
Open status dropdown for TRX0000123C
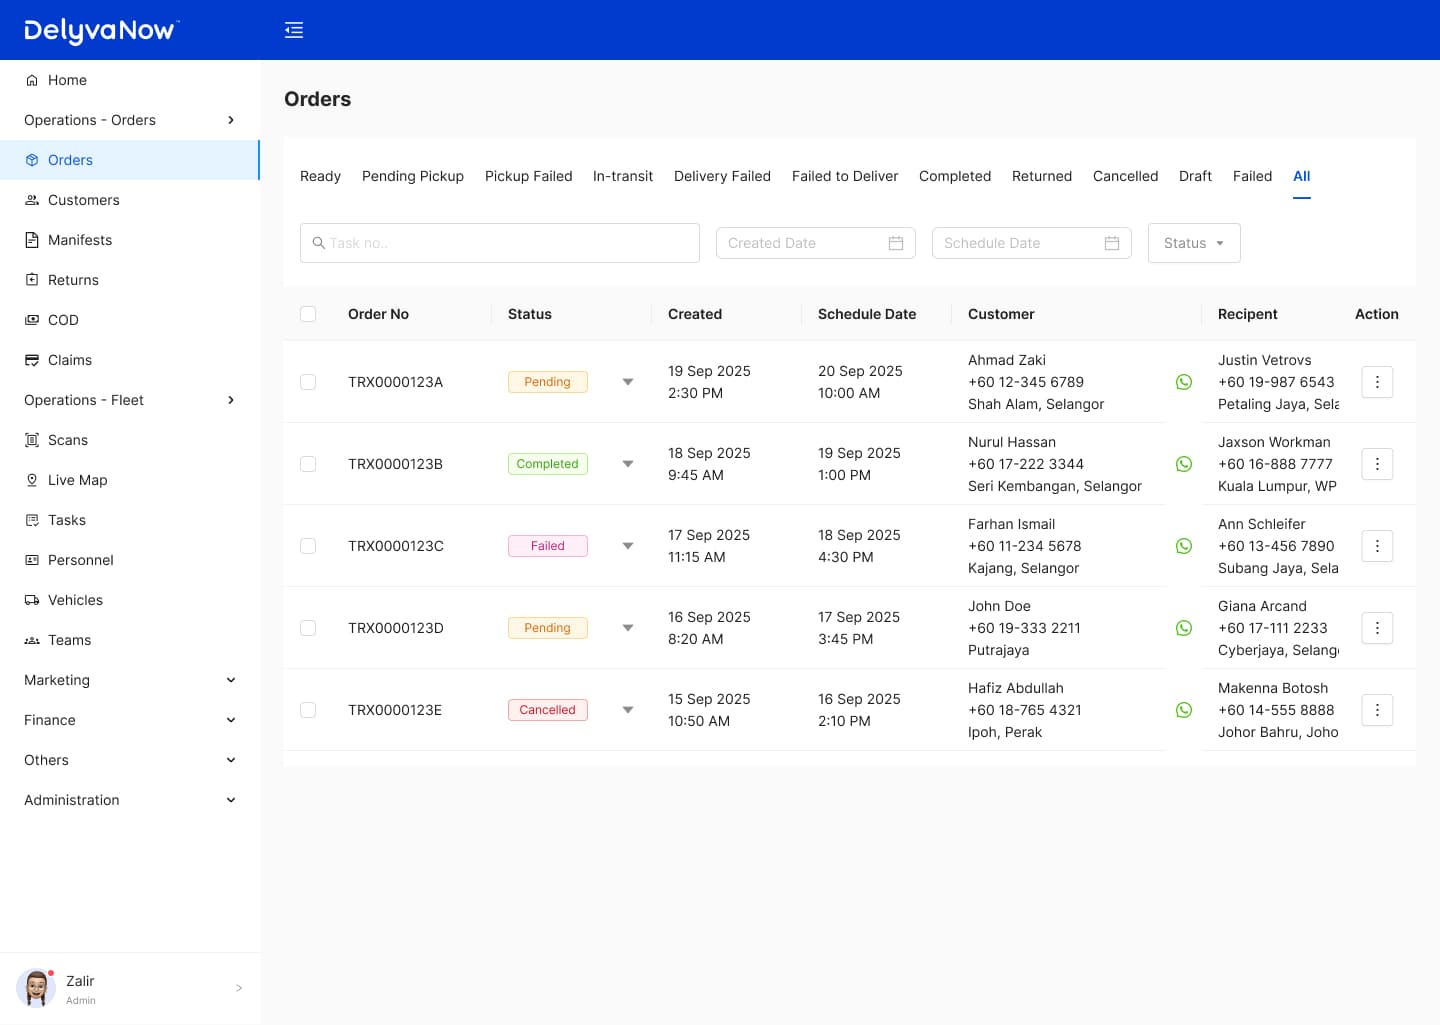tap(628, 546)
